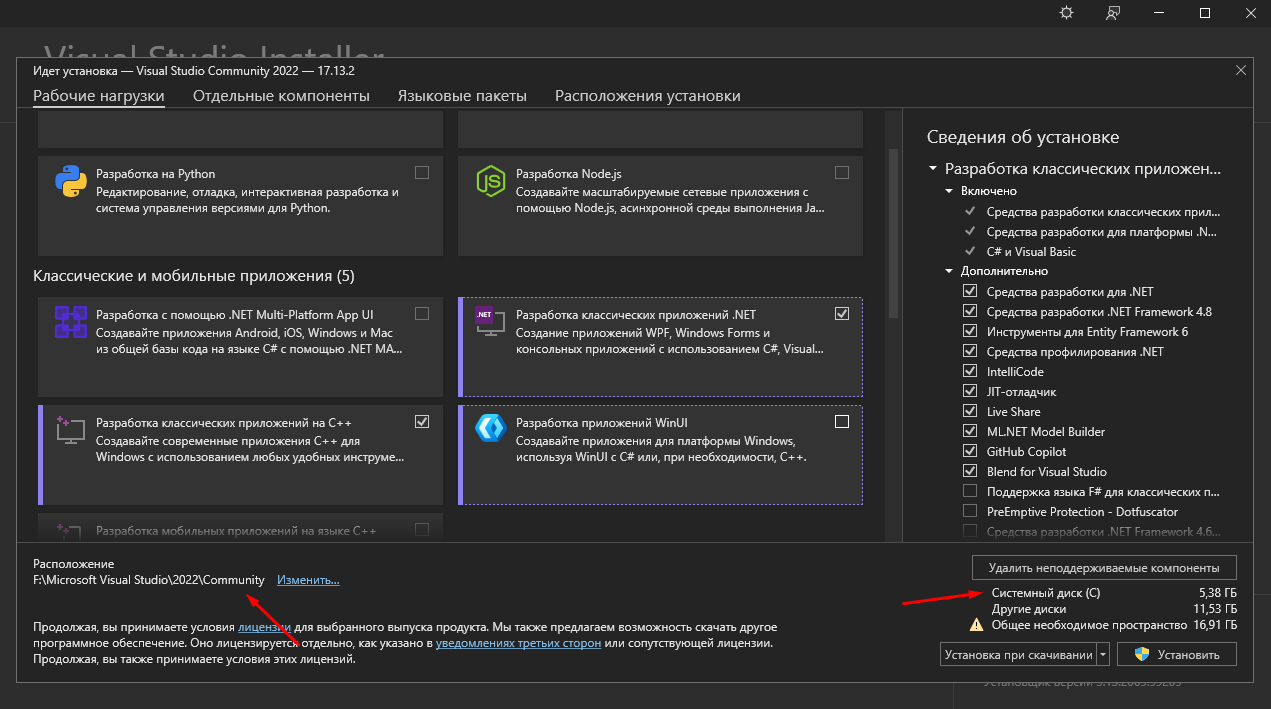Uncheck Инструменты для Entity Framework 6

(969, 331)
